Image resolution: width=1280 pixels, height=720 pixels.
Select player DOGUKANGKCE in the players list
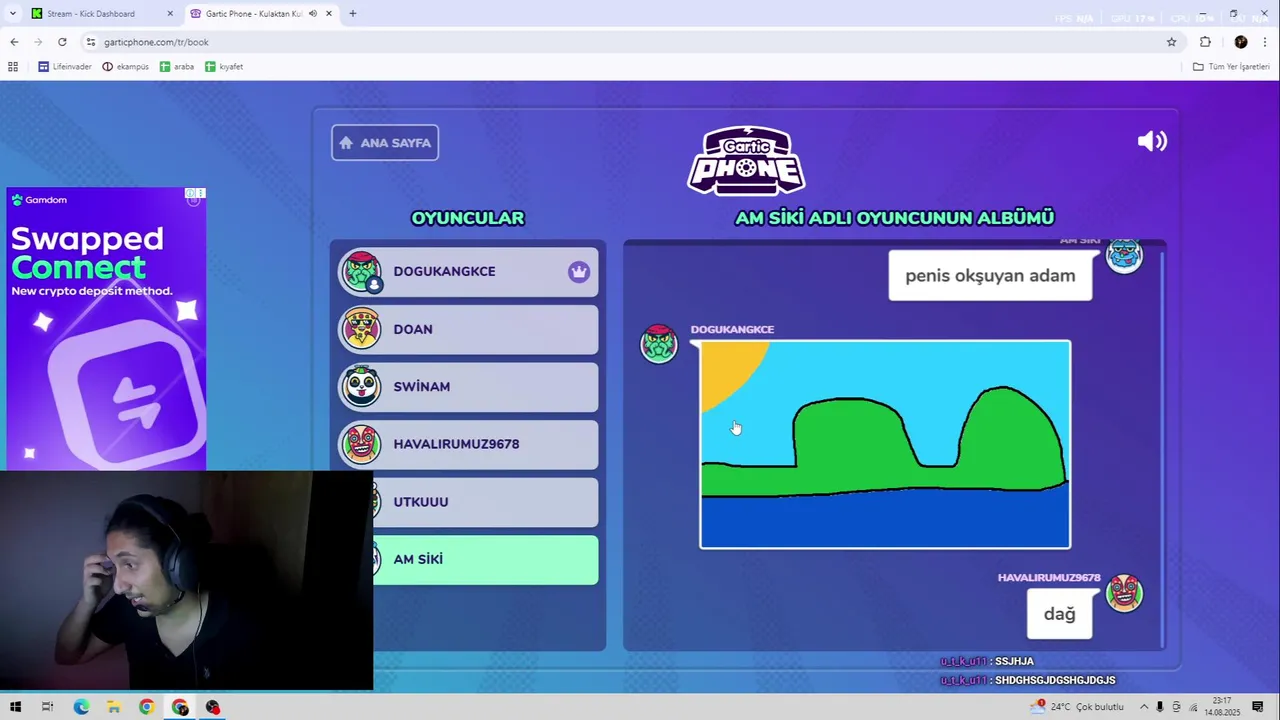click(468, 272)
